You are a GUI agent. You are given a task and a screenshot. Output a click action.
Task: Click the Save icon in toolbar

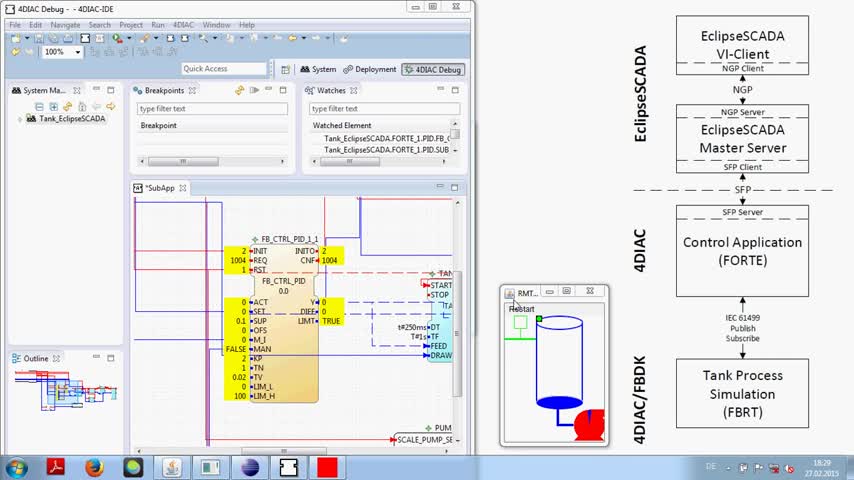coord(39,38)
